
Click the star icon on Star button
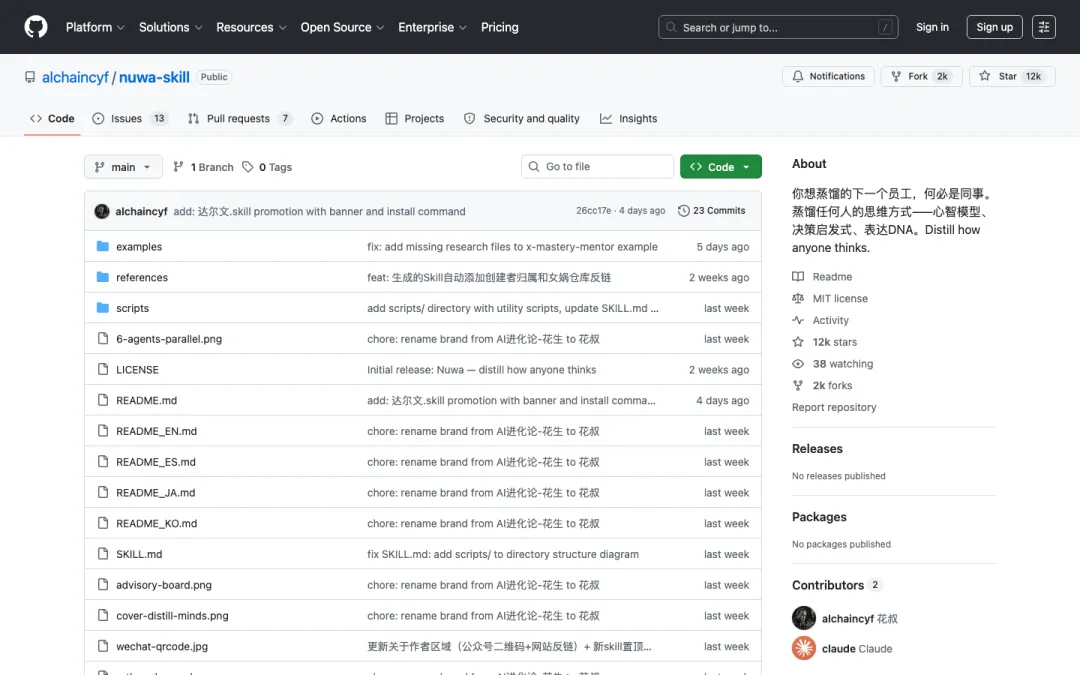click(985, 76)
